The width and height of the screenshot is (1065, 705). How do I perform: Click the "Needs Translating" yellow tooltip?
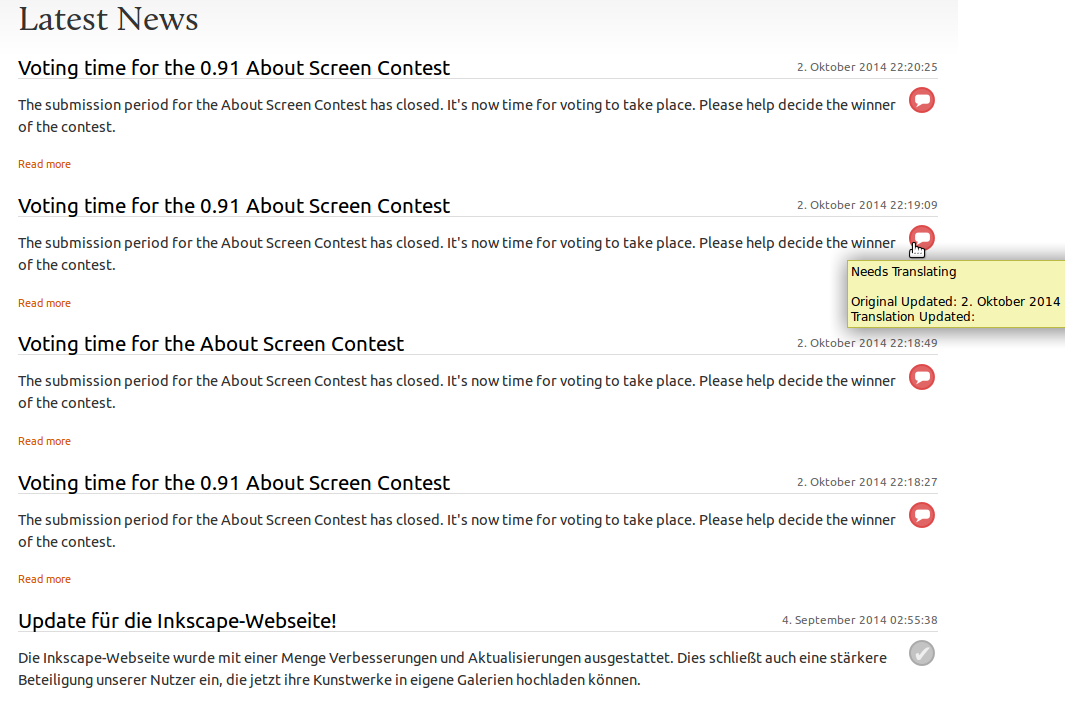click(x=955, y=293)
